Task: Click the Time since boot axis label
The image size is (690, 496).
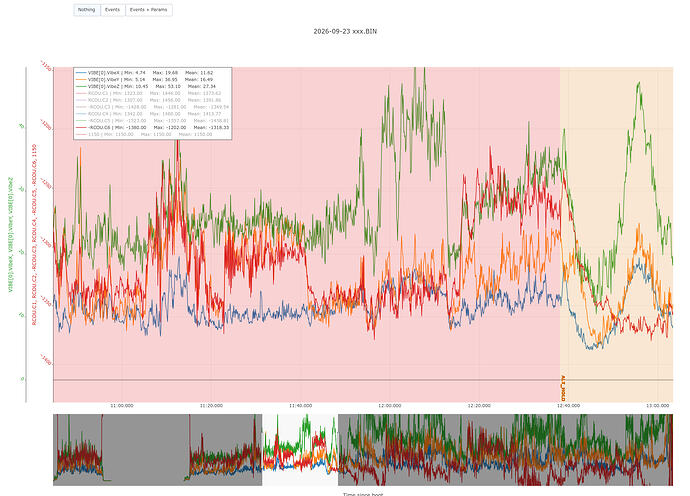Action: [363, 494]
